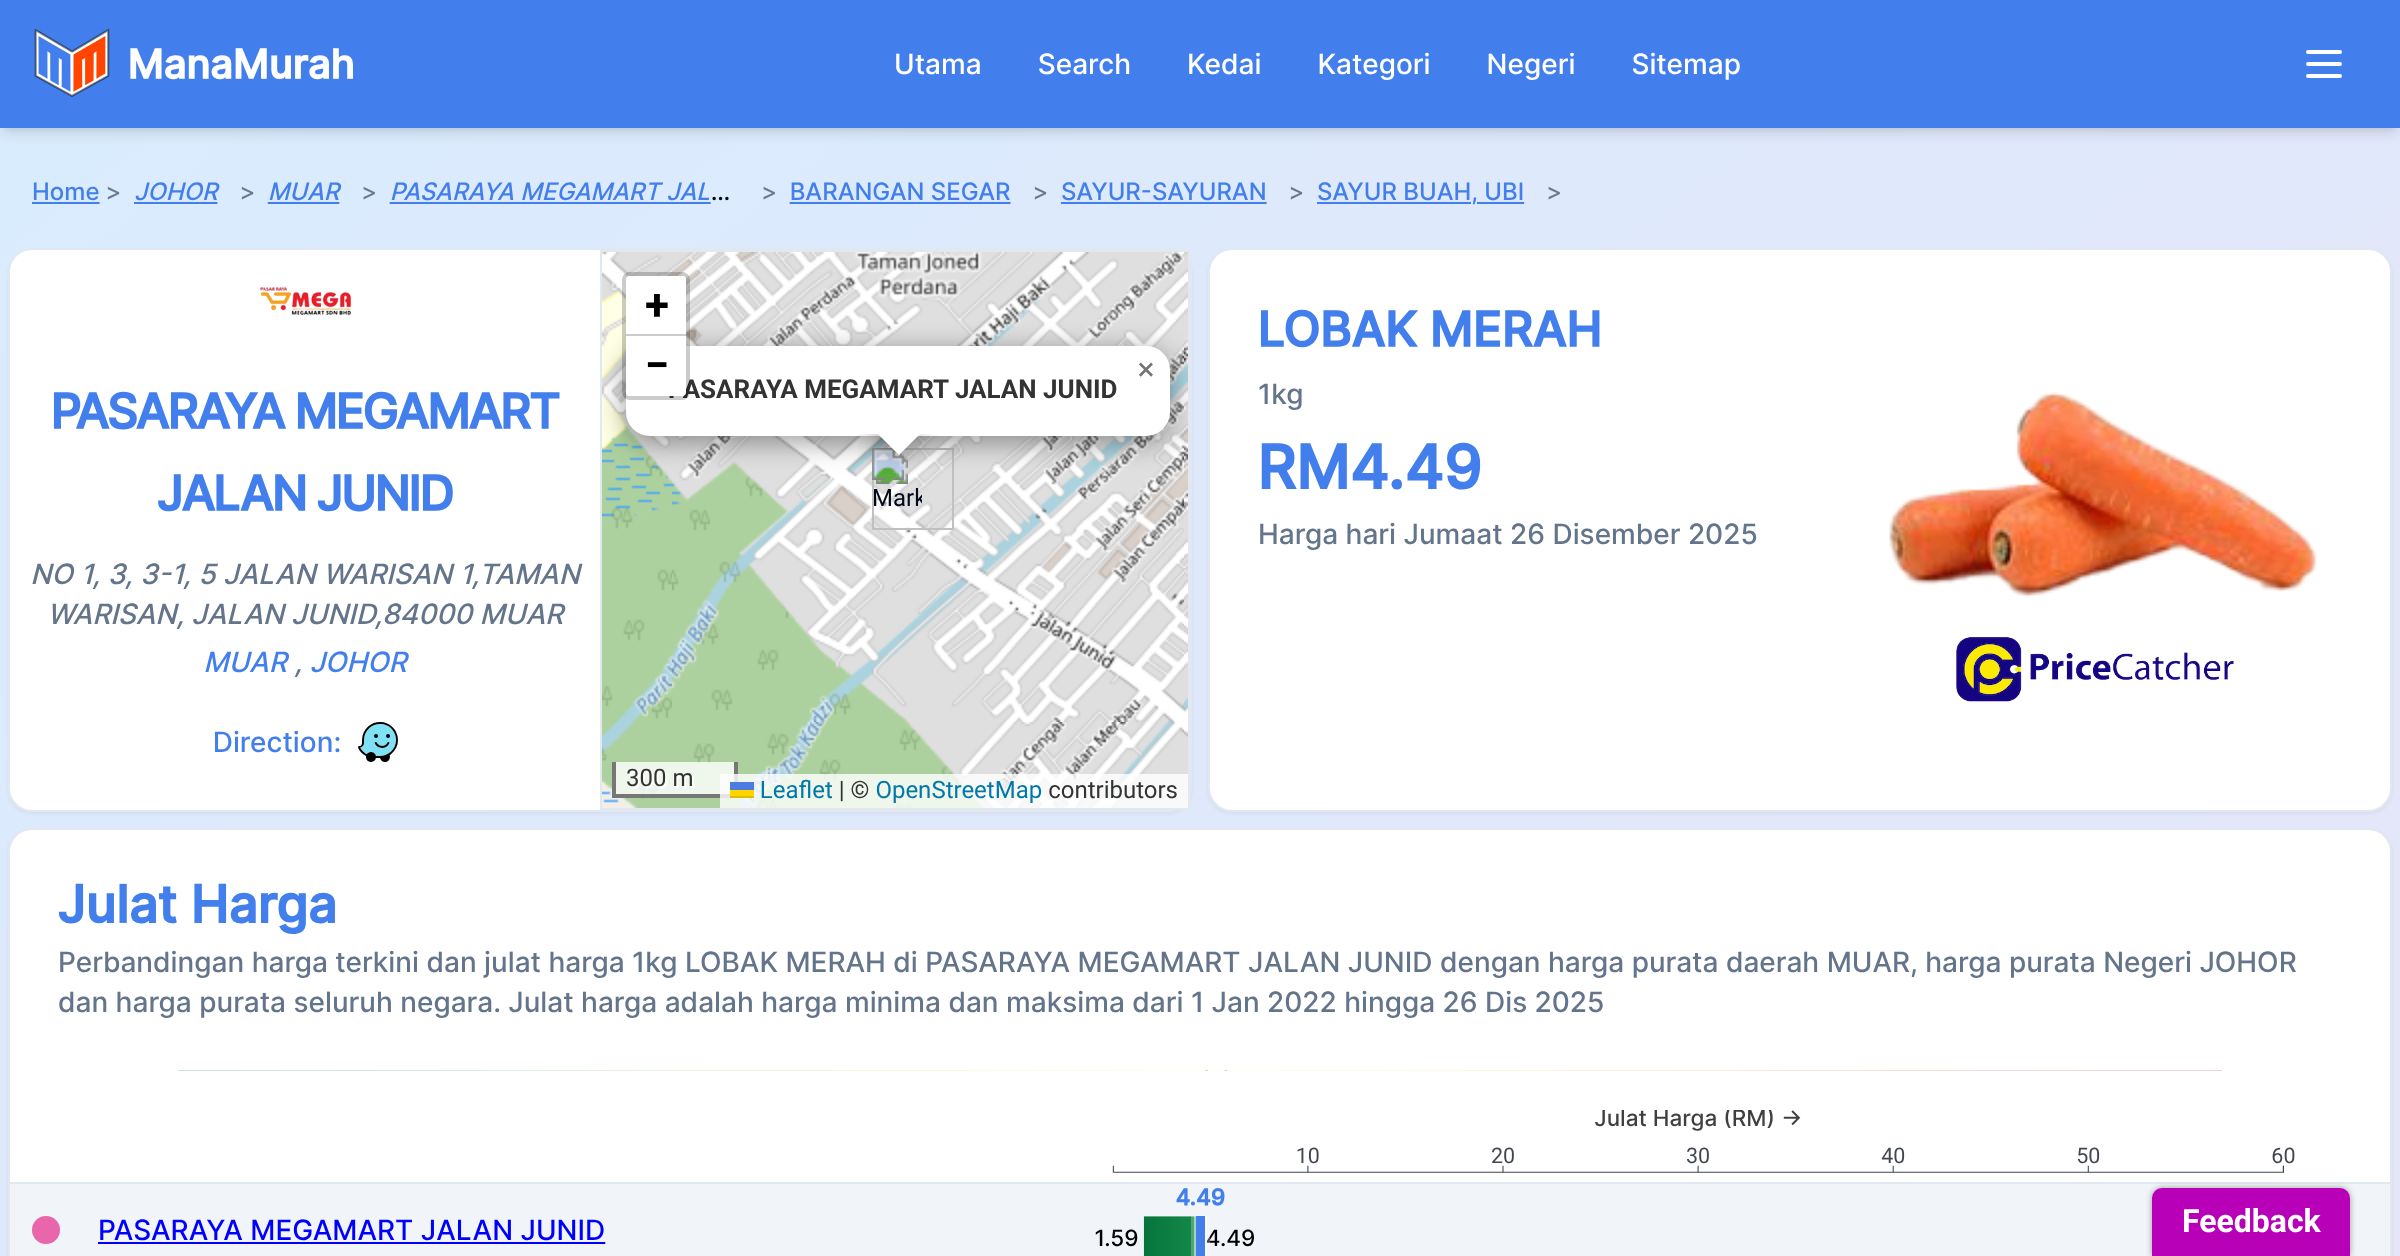The image size is (2400, 1256).
Task: Go to the Negeri menu
Action: point(1530,64)
